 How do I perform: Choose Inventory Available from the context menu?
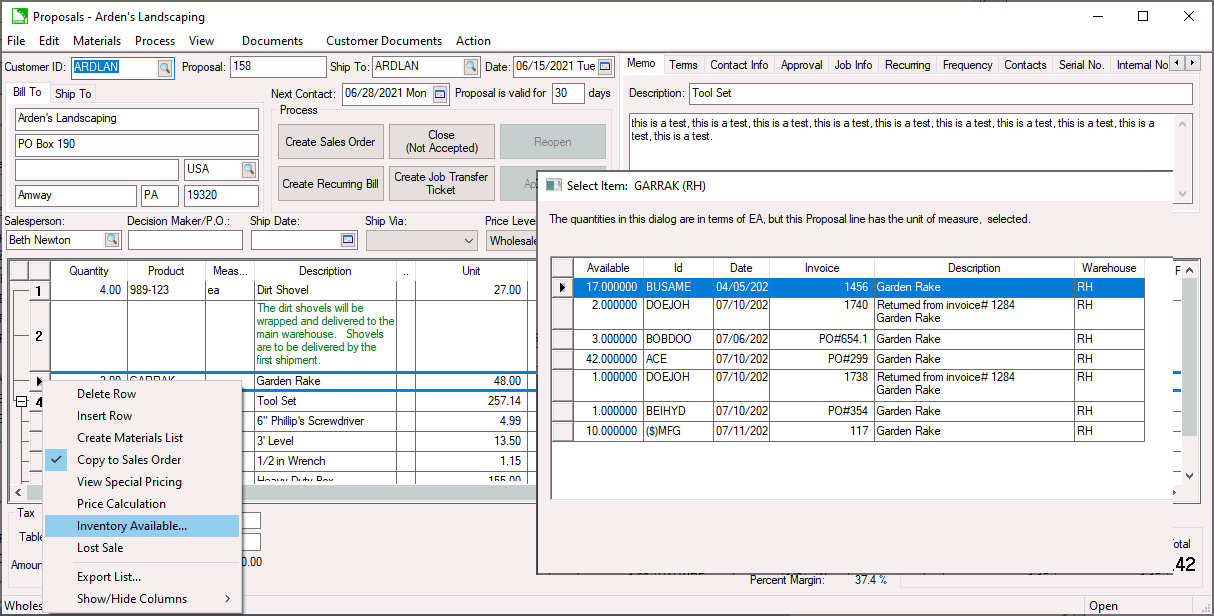click(x=132, y=526)
